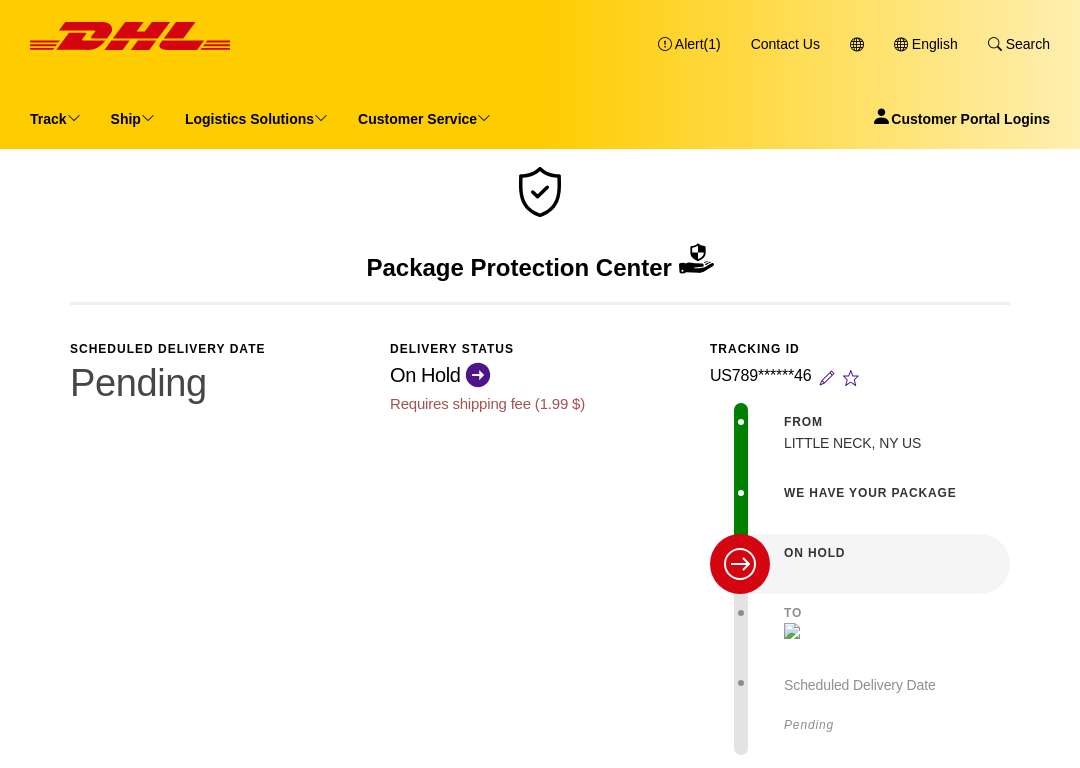The image size is (1080, 768).
Task: Click the shield checkmark icon
Action: (540, 192)
